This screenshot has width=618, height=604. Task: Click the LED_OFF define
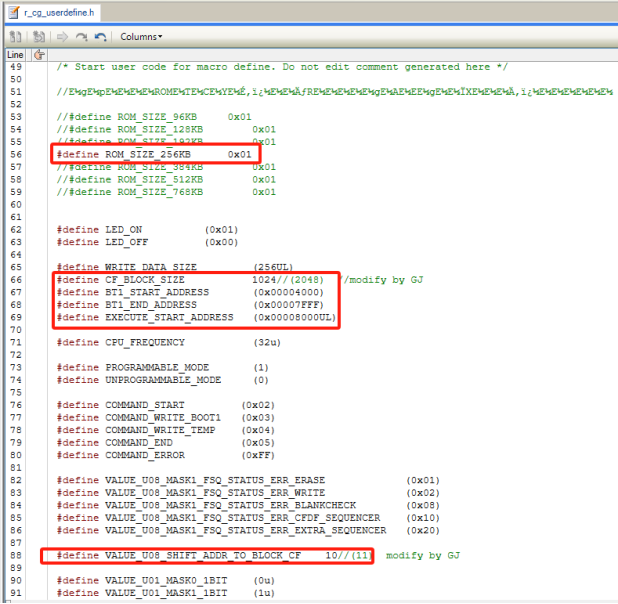(147, 242)
